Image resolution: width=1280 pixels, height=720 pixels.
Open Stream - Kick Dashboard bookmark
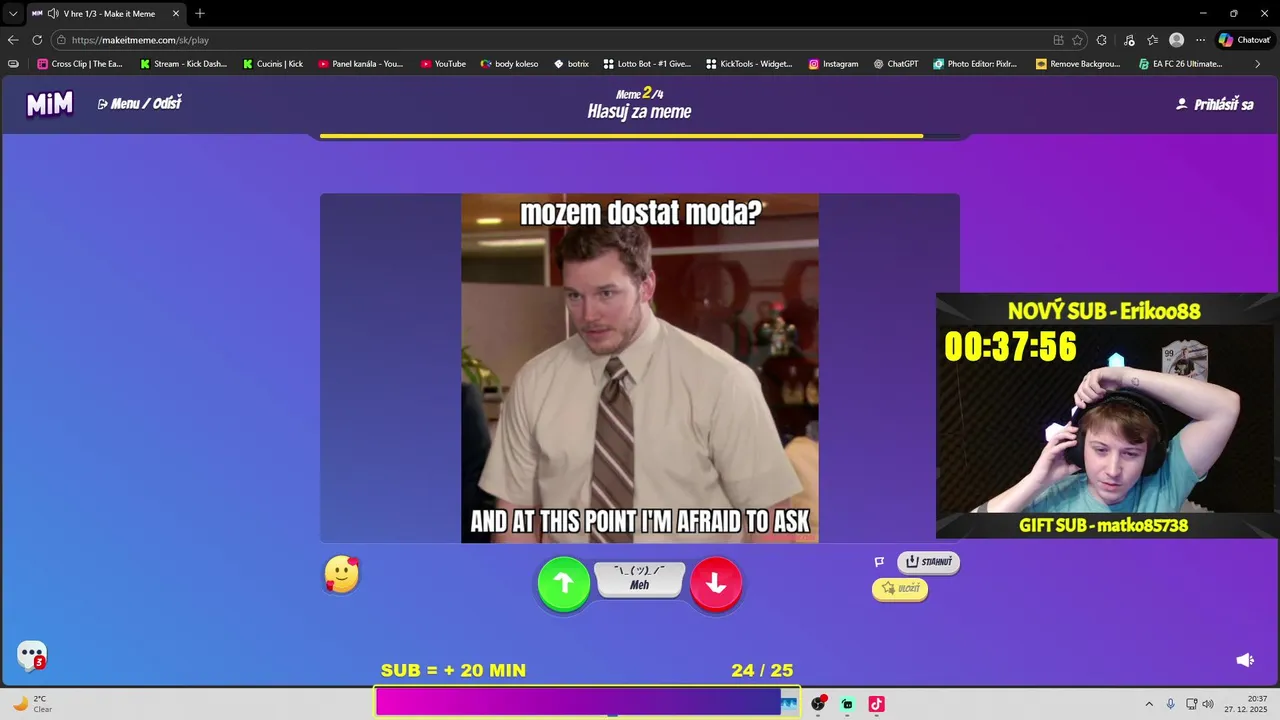pyautogui.click(x=183, y=64)
